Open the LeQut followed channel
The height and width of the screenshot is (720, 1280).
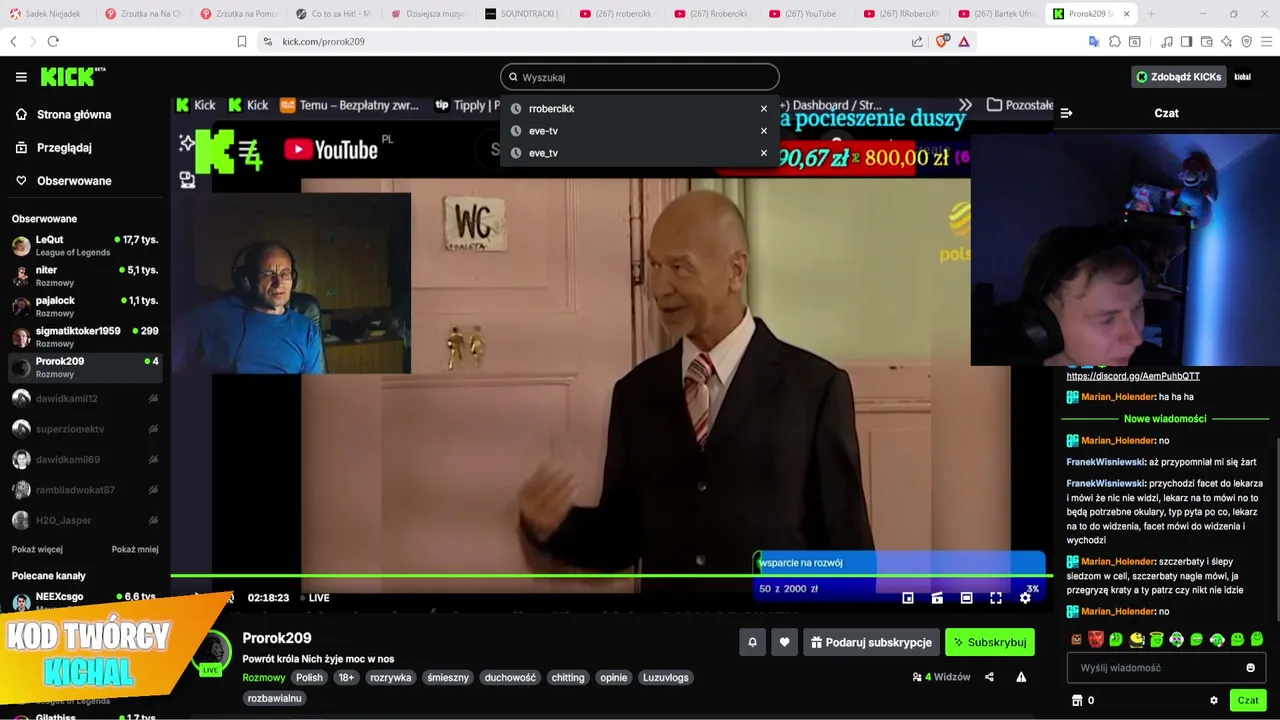click(85, 246)
